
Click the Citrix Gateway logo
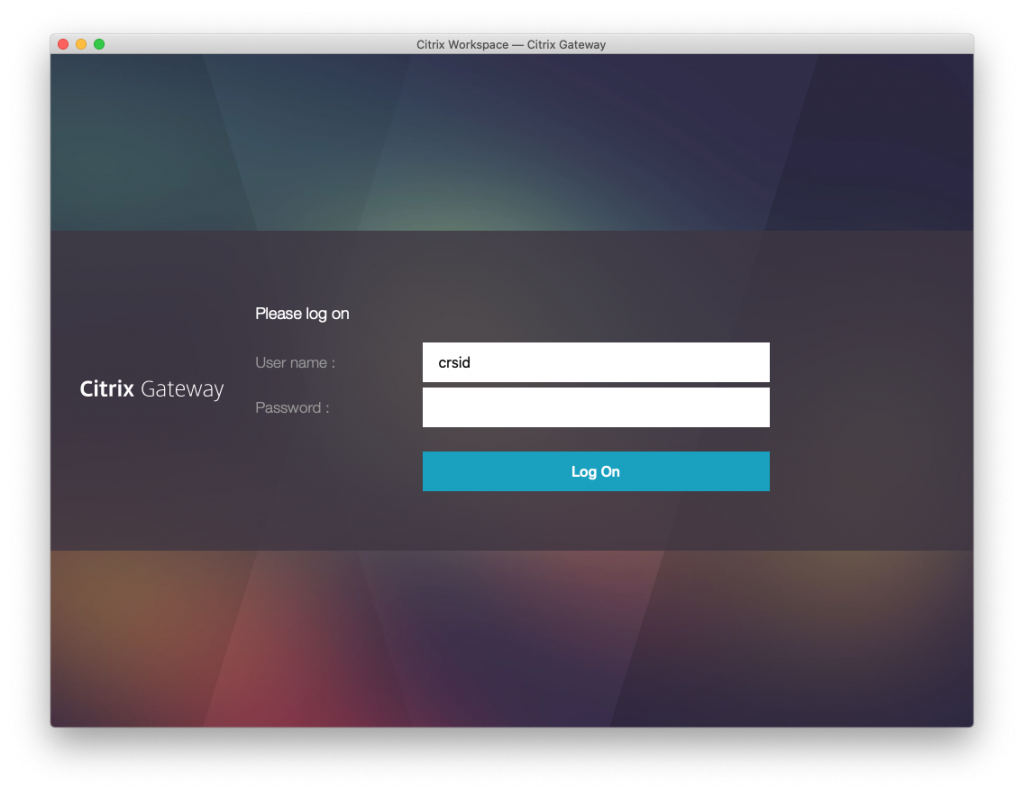pos(151,388)
